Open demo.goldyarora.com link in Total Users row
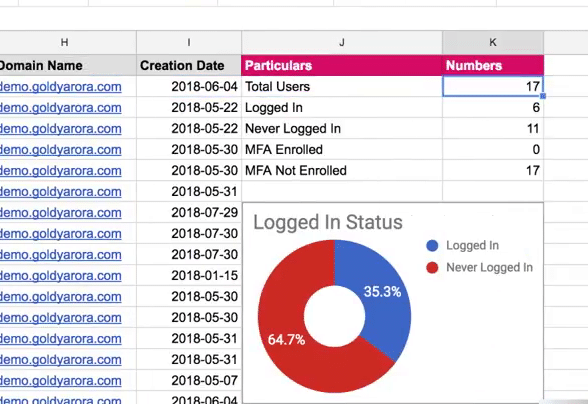 point(61,87)
